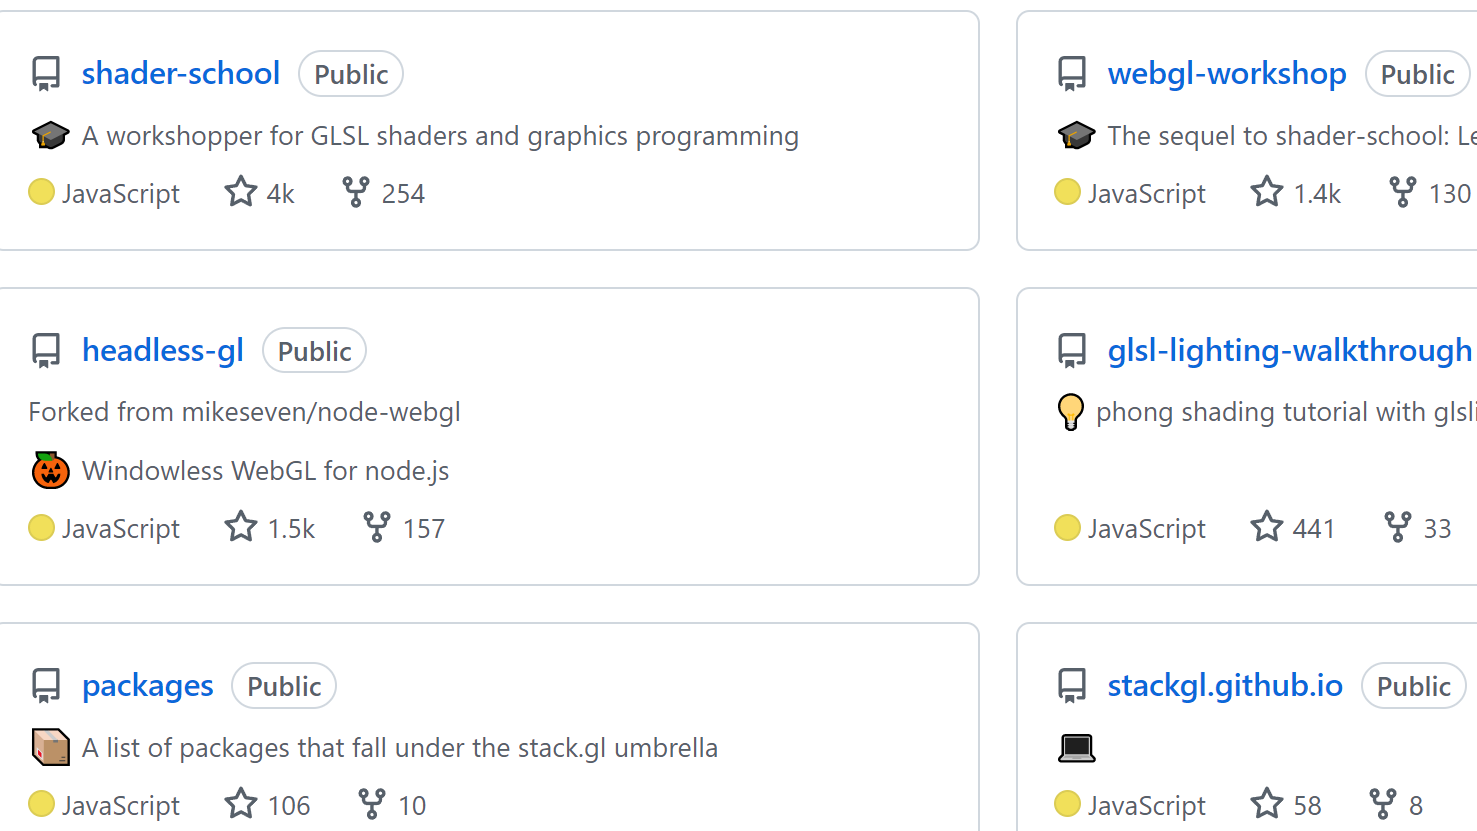Visit the stackgl.github.io repository
The width and height of the screenshot is (1477, 831).
tap(1224, 685)
